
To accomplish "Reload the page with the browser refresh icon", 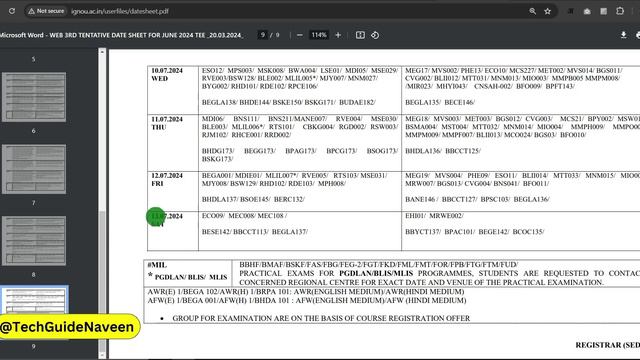I will 12,11.
